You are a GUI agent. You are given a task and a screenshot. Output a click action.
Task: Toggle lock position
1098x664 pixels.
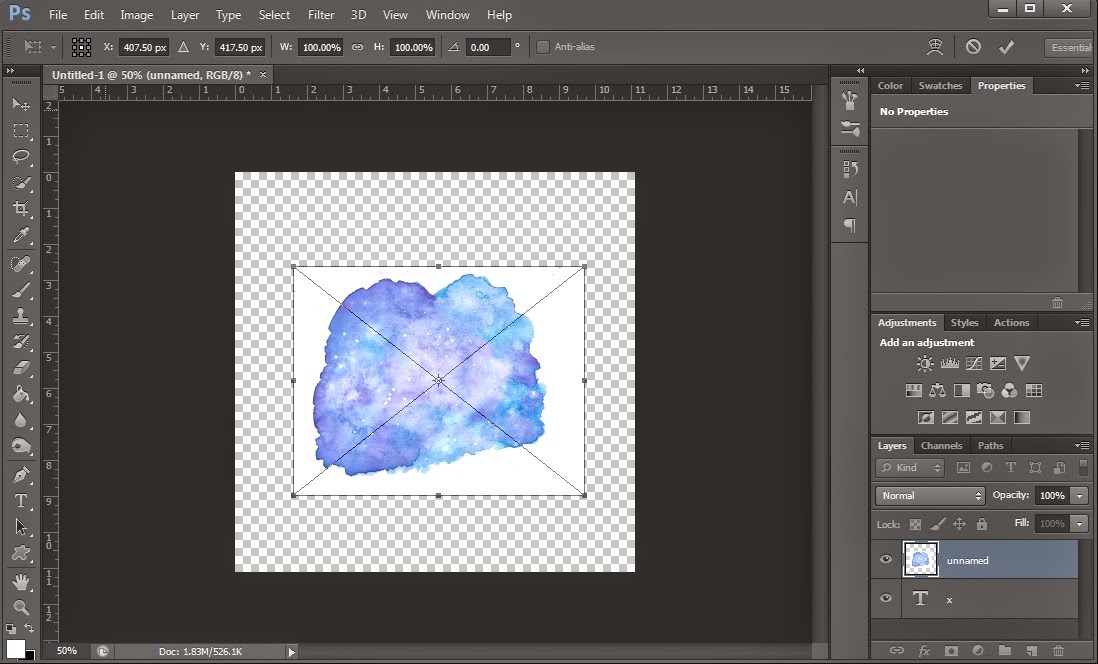(x=959, y=524)
